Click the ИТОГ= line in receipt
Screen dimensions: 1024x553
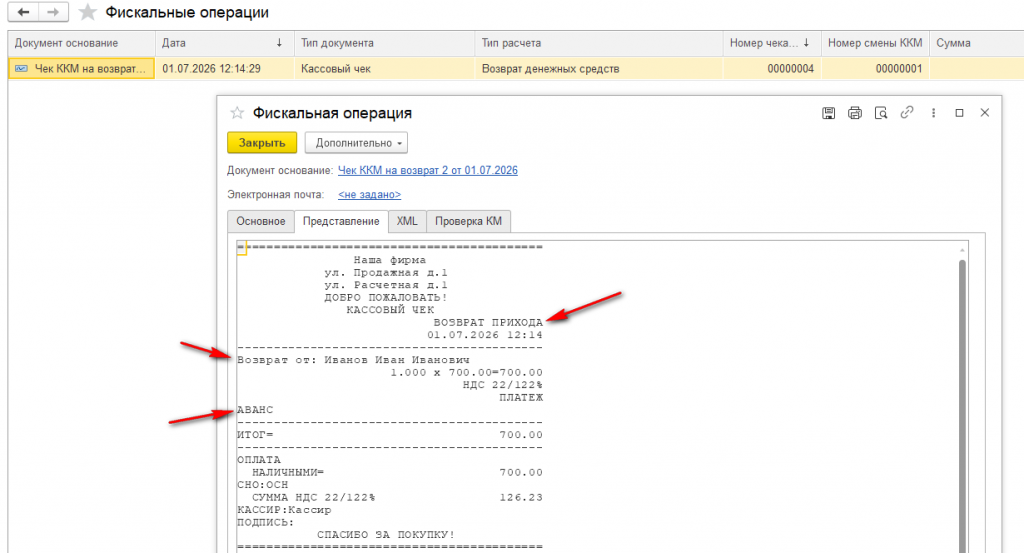[390, 435]
